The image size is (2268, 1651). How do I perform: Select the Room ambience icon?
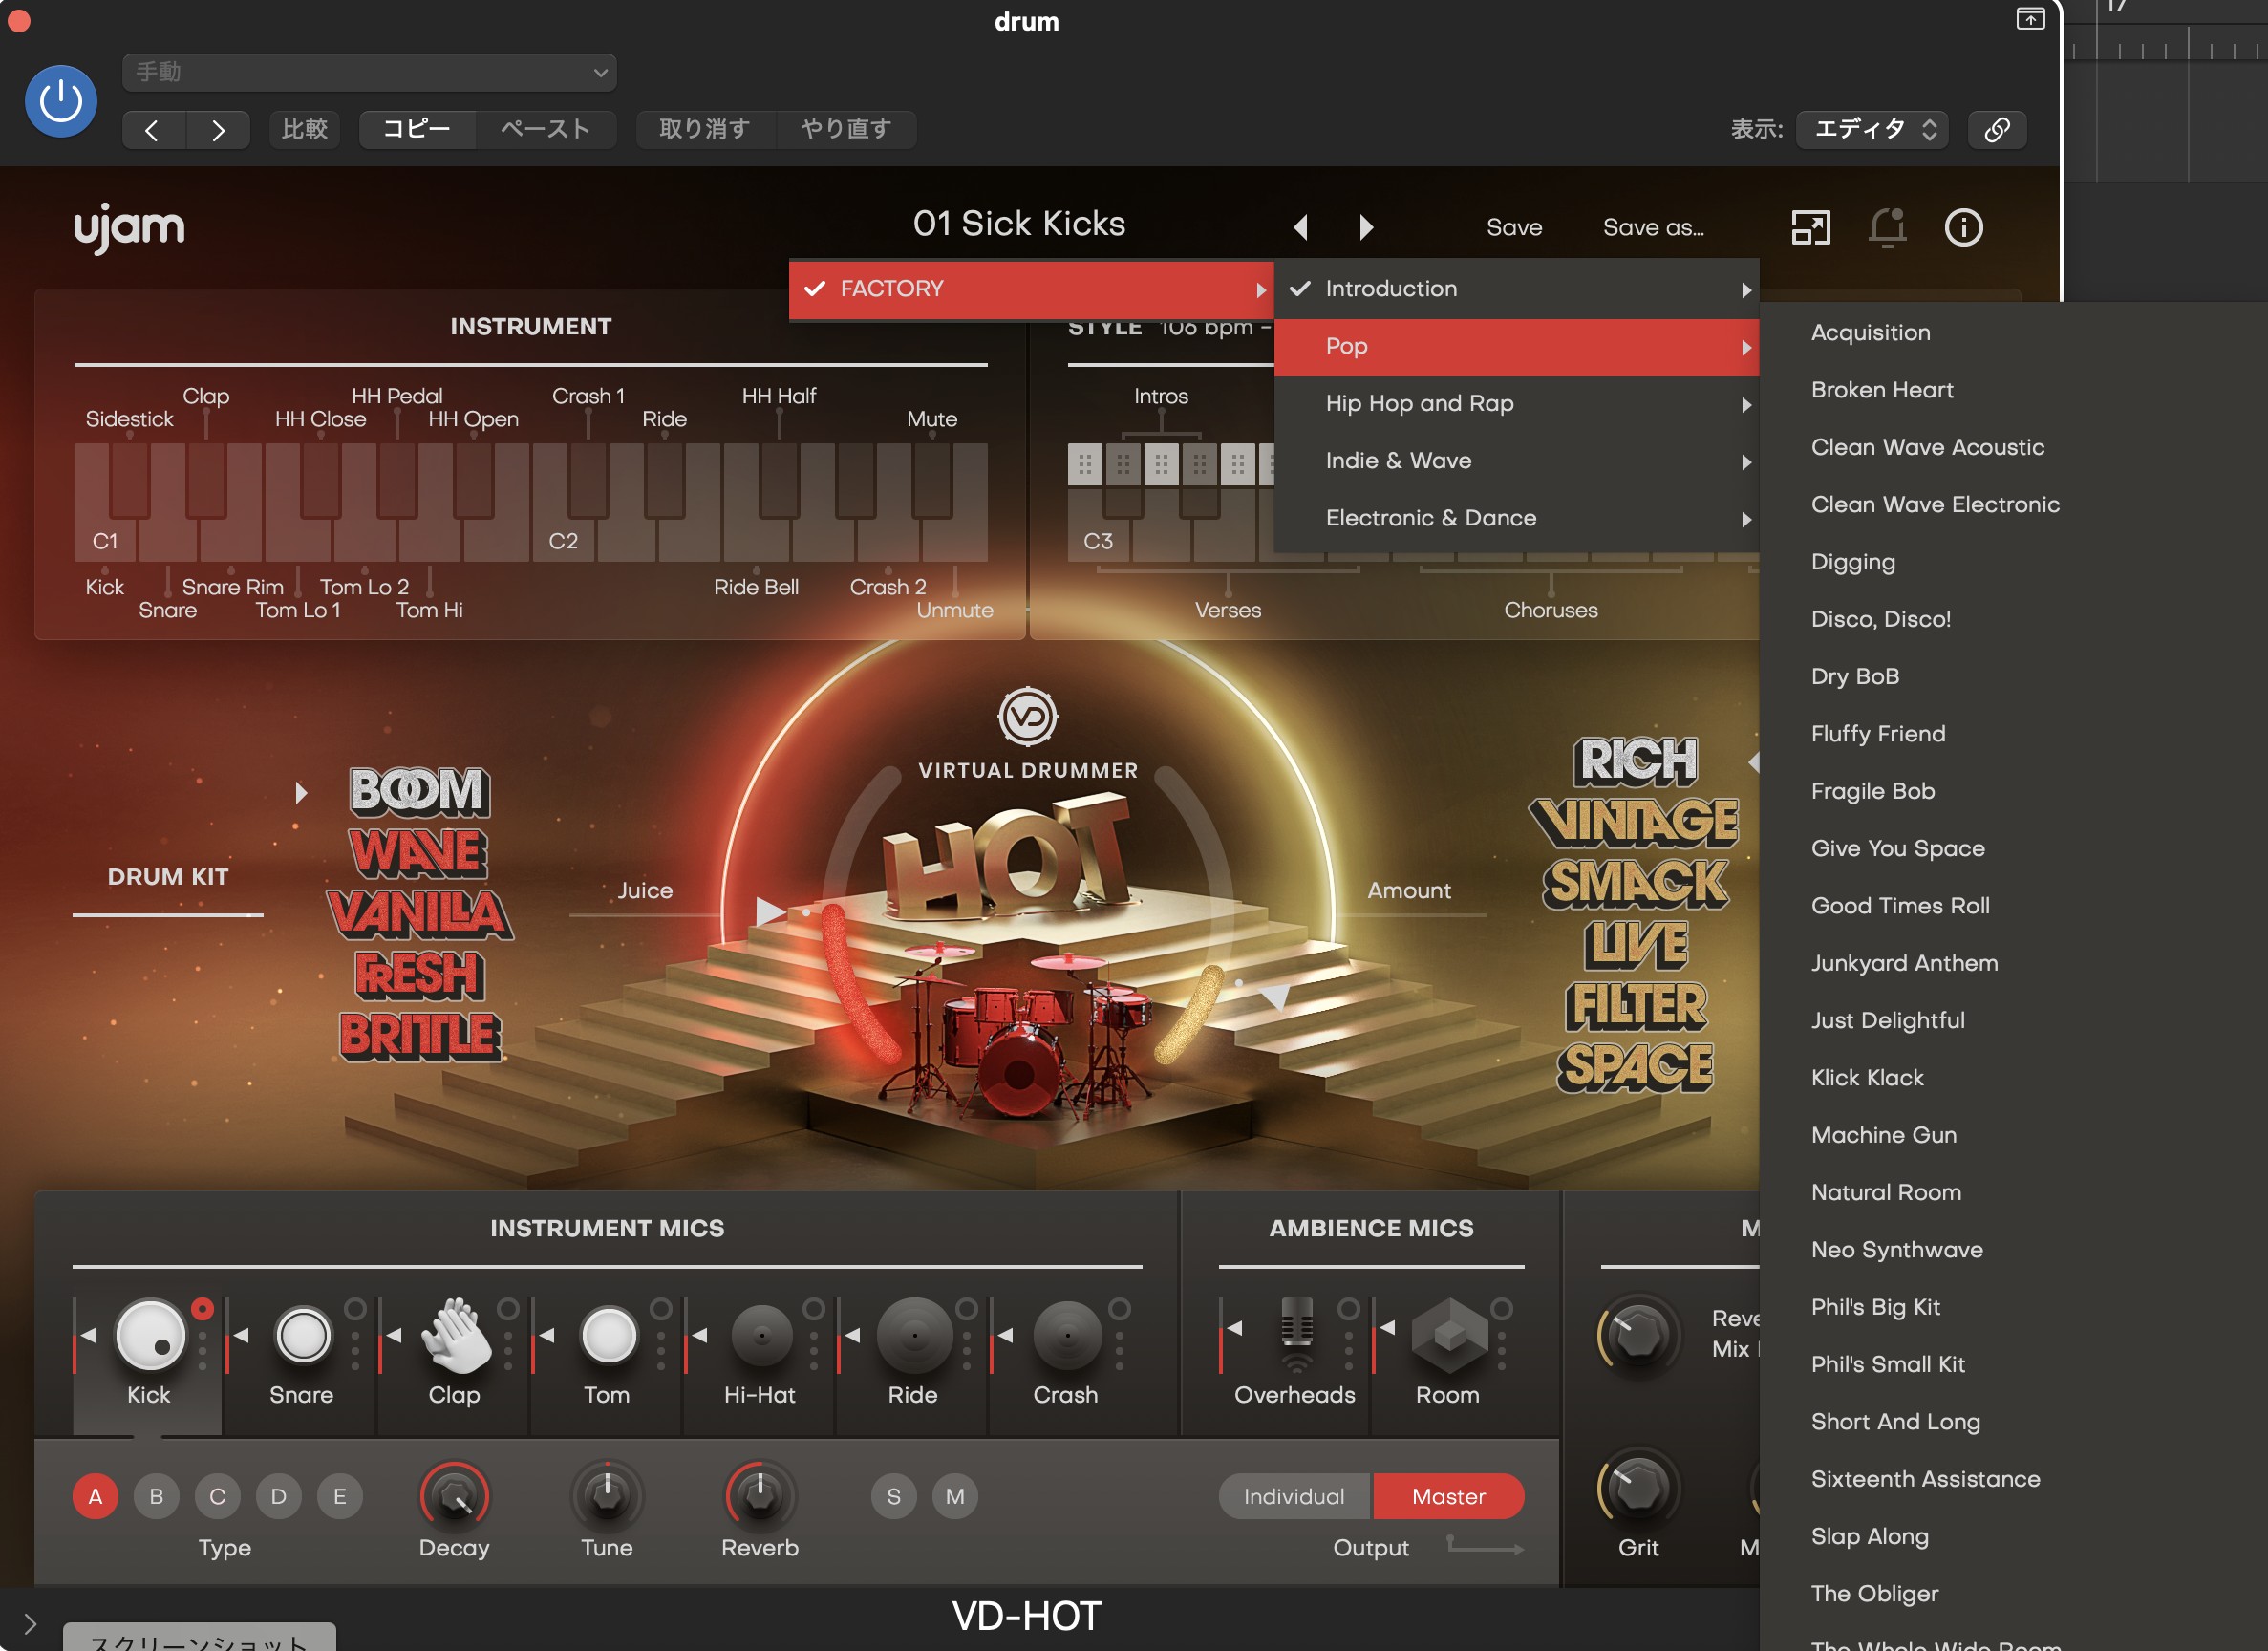[1448, 1335]
